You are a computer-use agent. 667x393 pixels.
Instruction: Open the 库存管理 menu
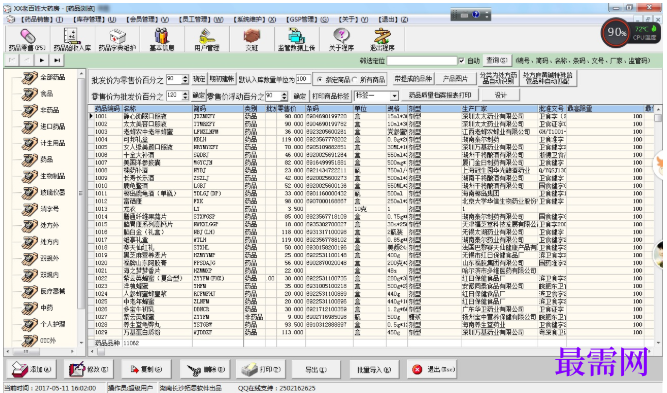[95, 20]
